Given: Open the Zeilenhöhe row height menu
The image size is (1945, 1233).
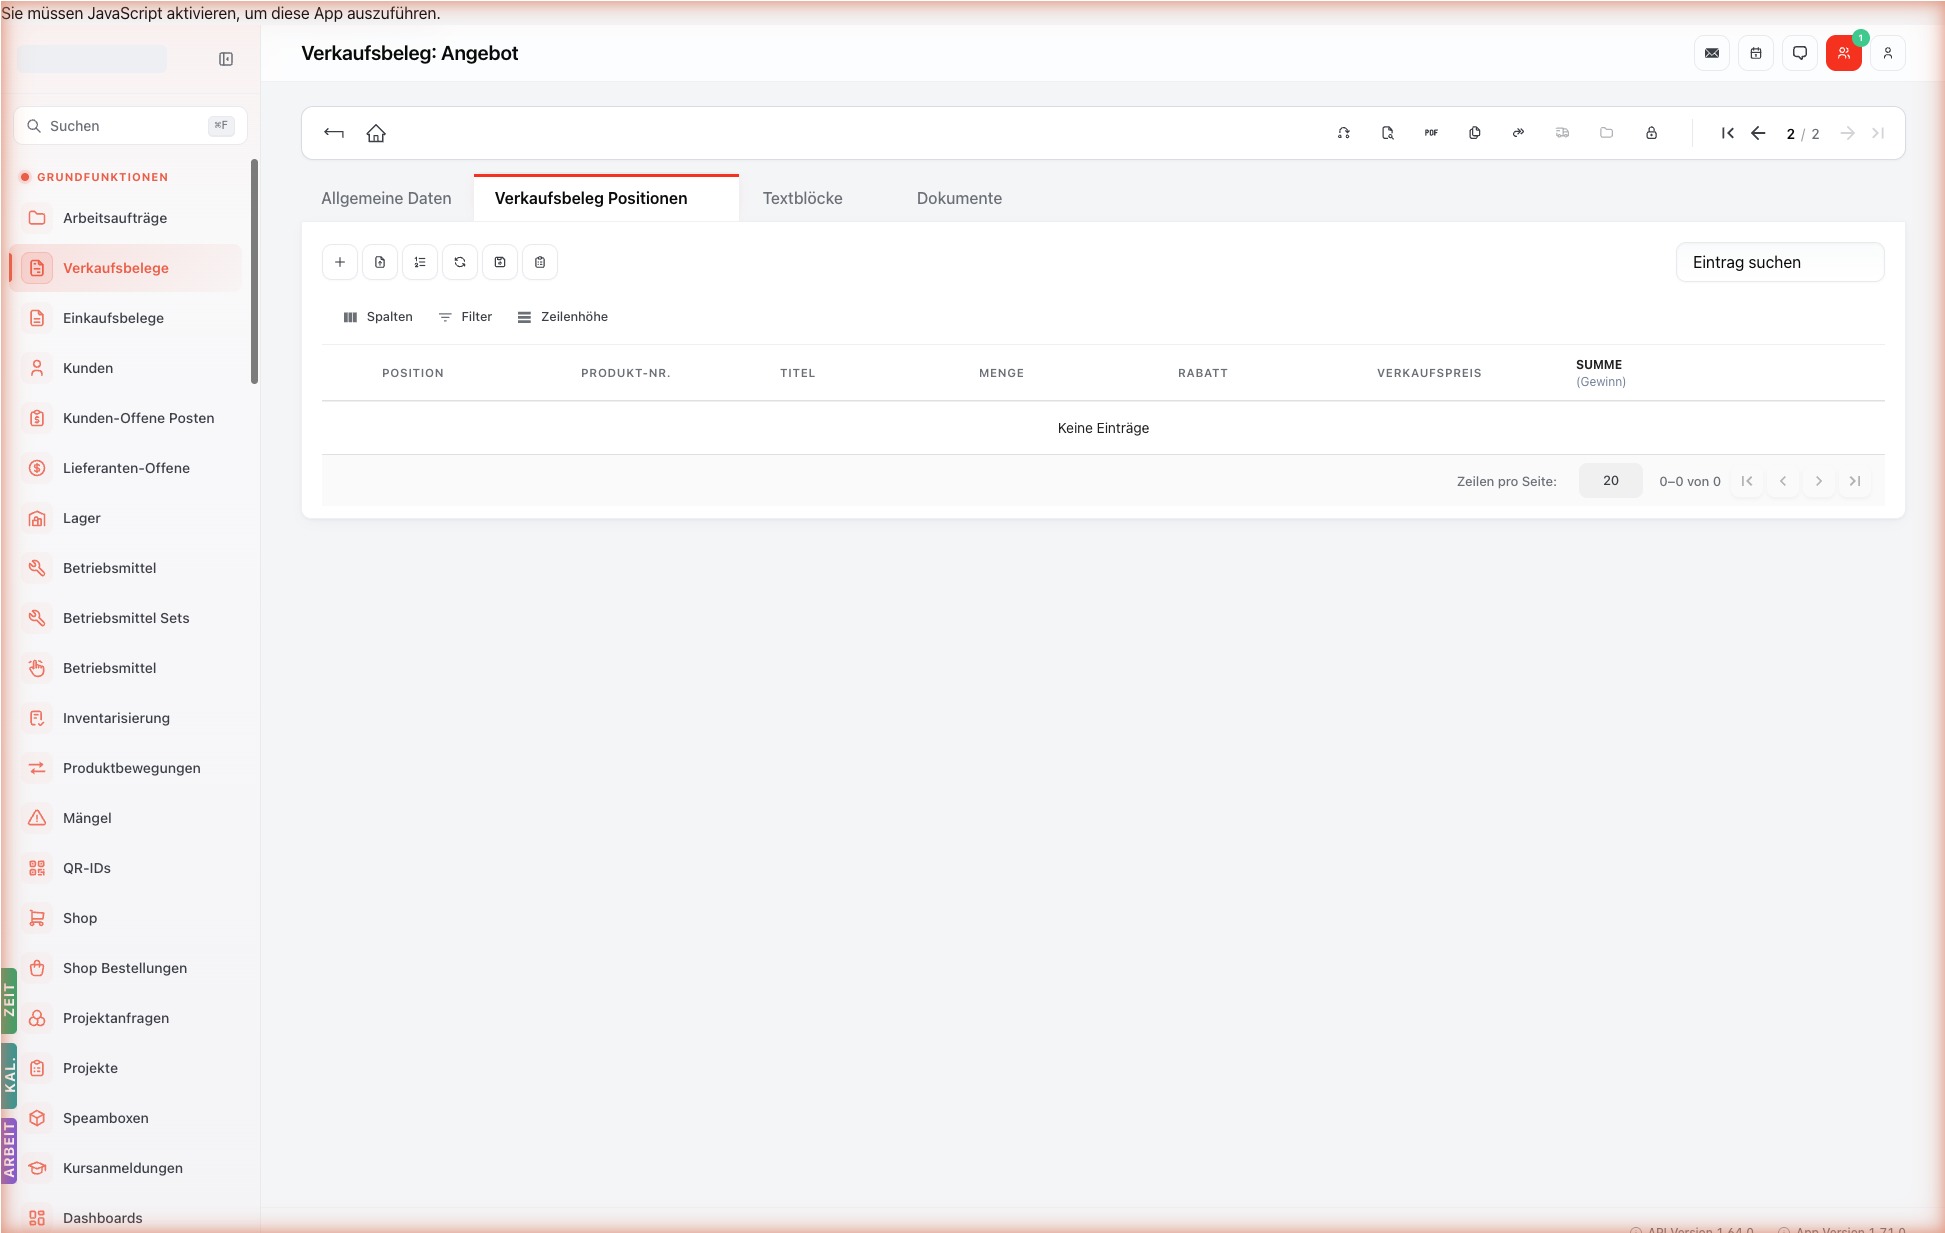Looking at the screenshot, I should click(x=563, y=317).
